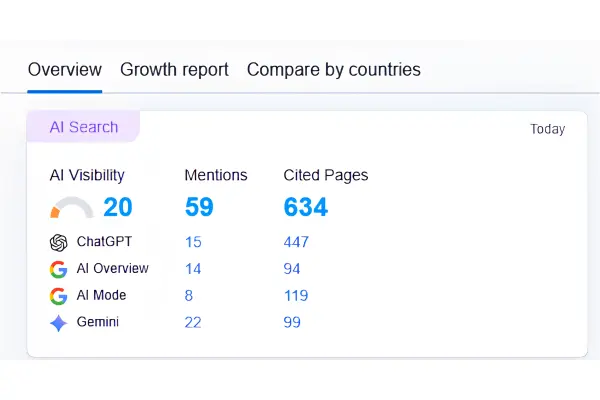Open AI Overview mentions value 14
The height and width of the screenshot is (400, 600).
(x=193, y=269)
